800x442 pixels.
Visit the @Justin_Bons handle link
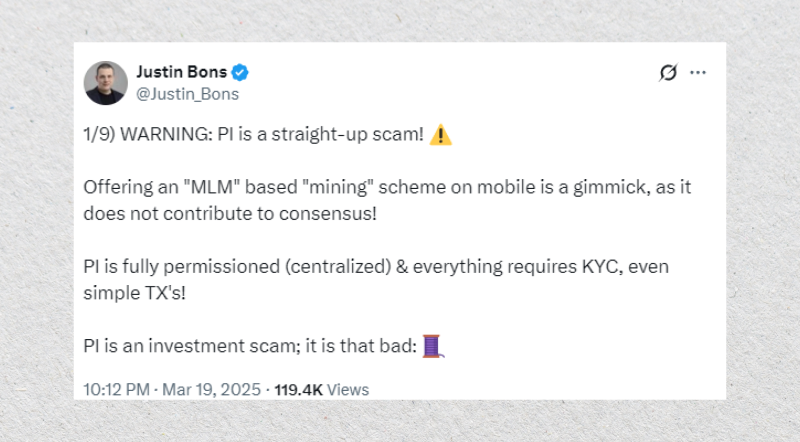coord(187,94)
